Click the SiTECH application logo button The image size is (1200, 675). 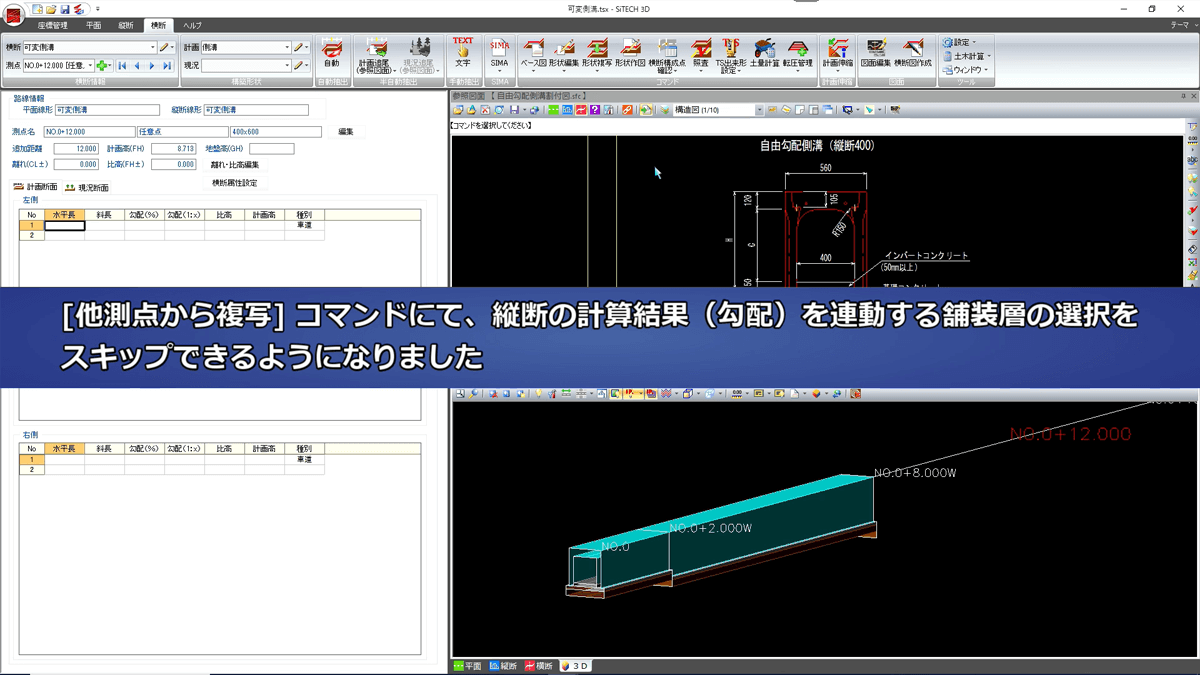13,14
